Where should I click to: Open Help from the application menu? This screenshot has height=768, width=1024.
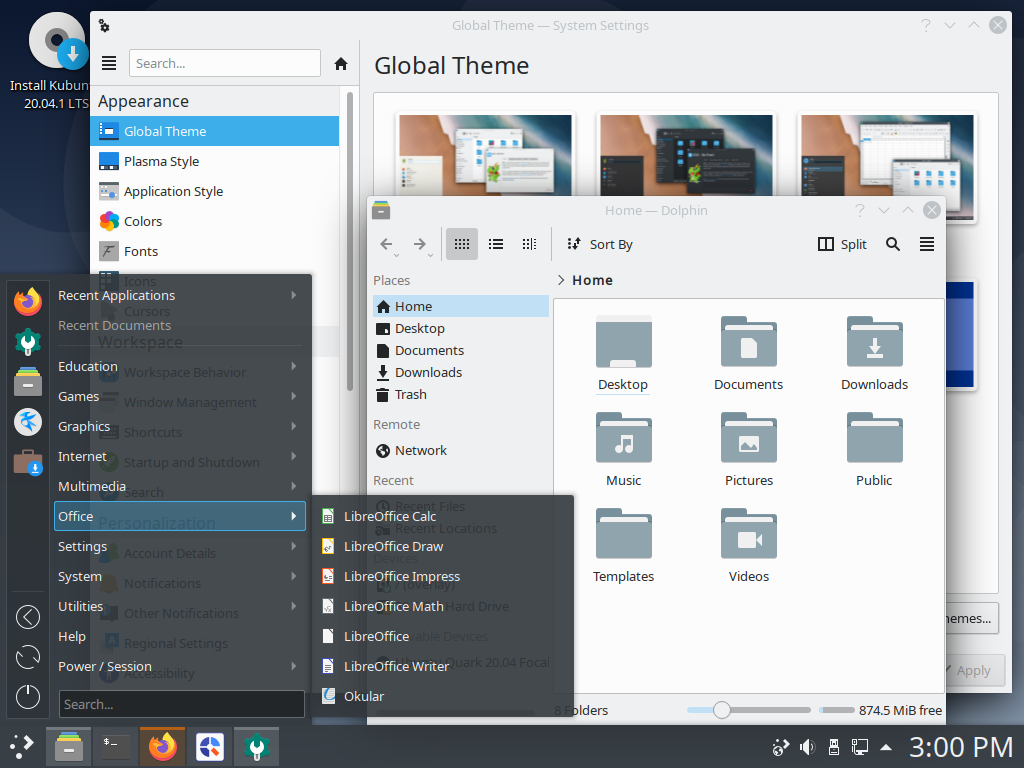180,637
